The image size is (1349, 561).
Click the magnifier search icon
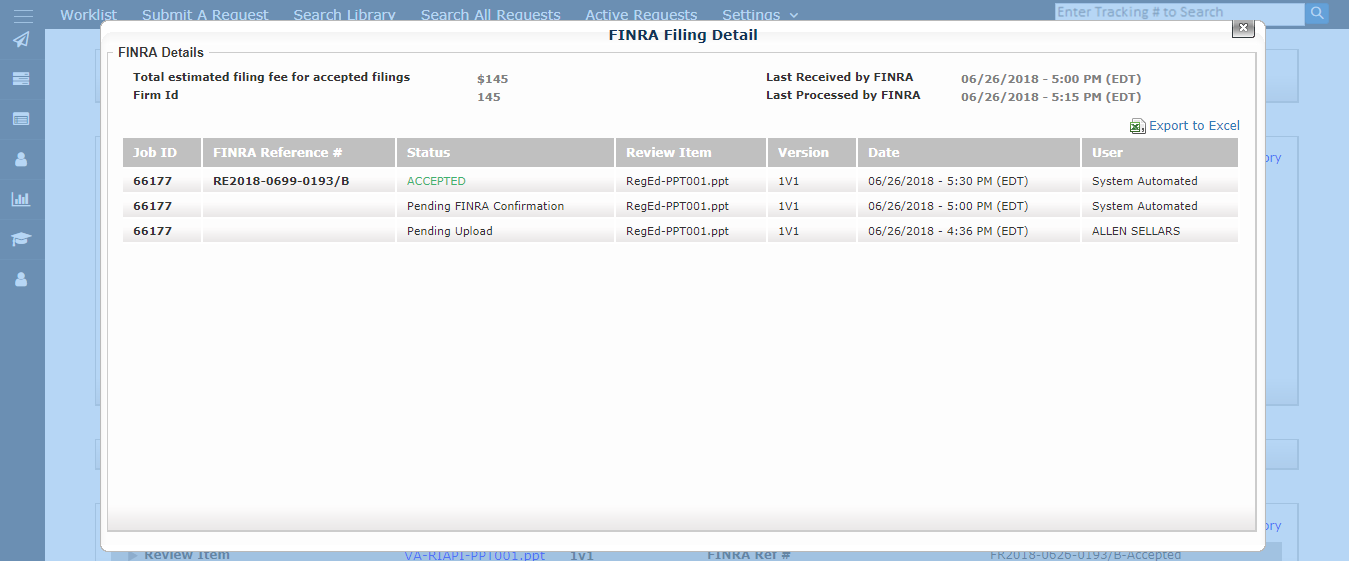[x=1318, y=13]
